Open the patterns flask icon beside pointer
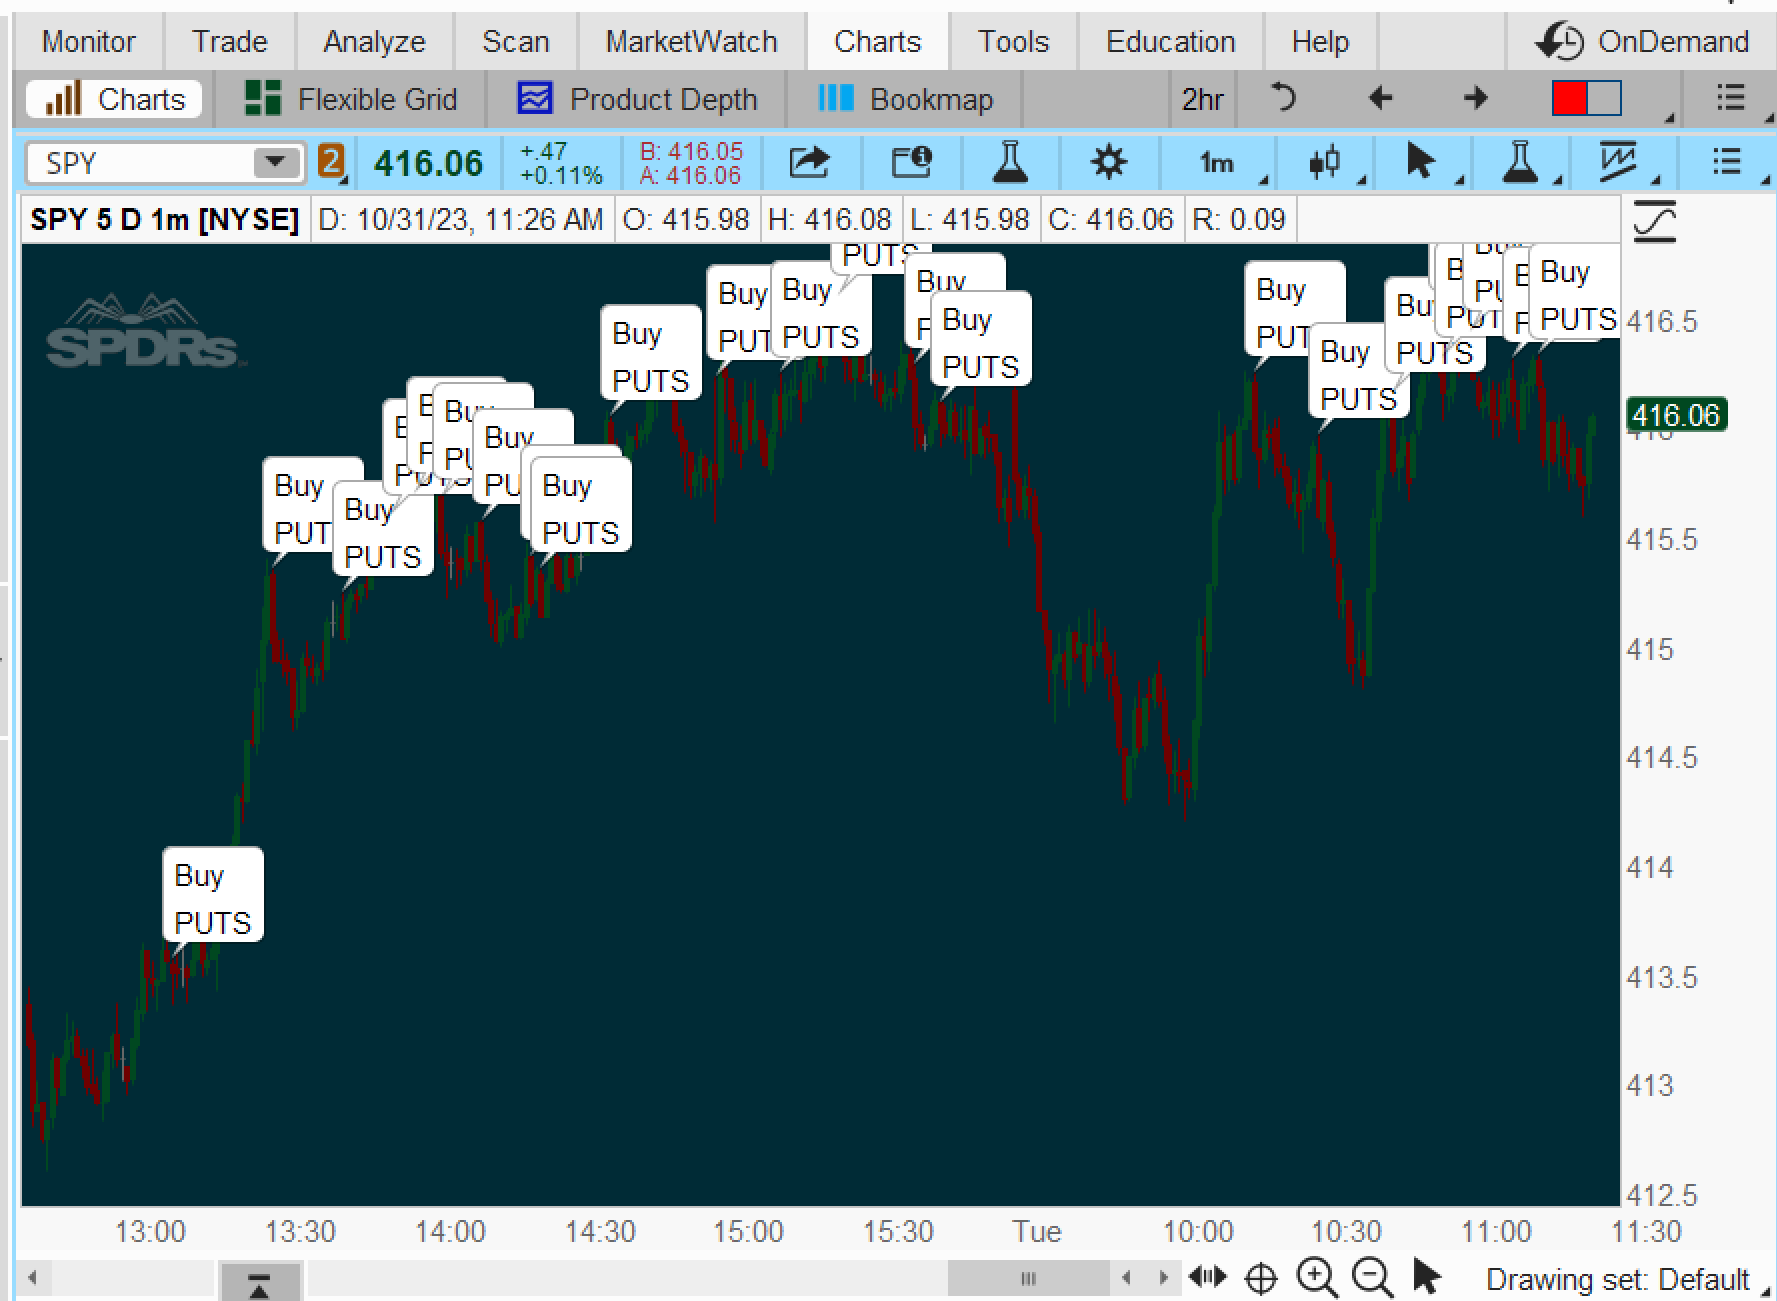 click(1520, 162)
